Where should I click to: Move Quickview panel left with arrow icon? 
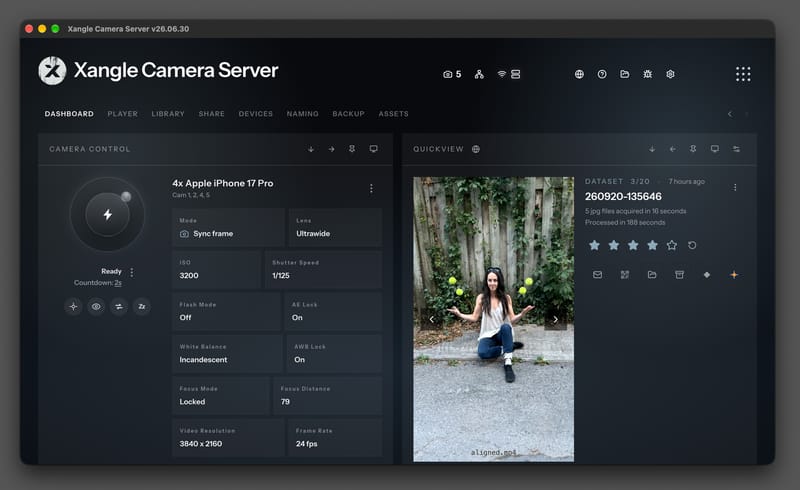click(x=672, y=149)
